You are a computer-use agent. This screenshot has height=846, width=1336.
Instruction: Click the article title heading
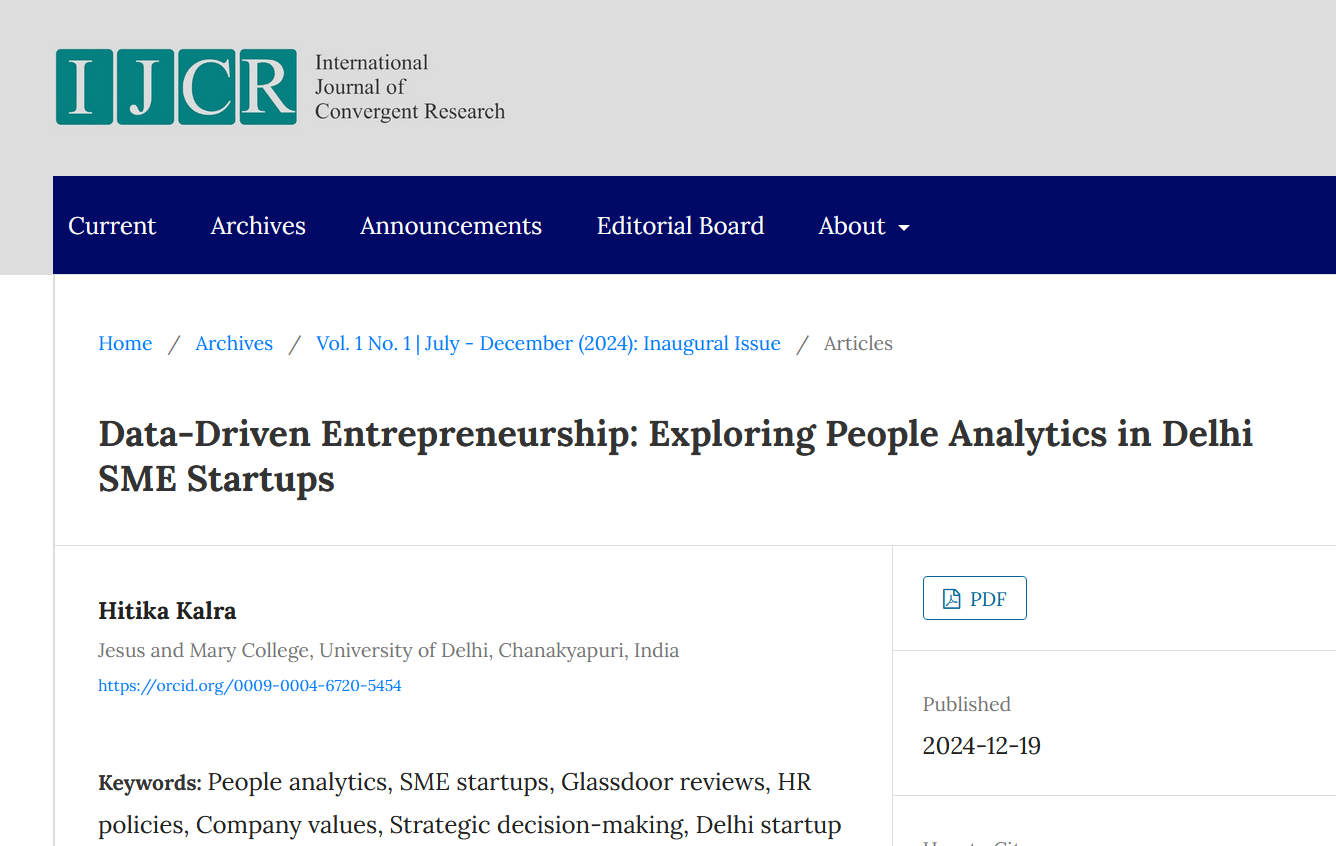675,456
